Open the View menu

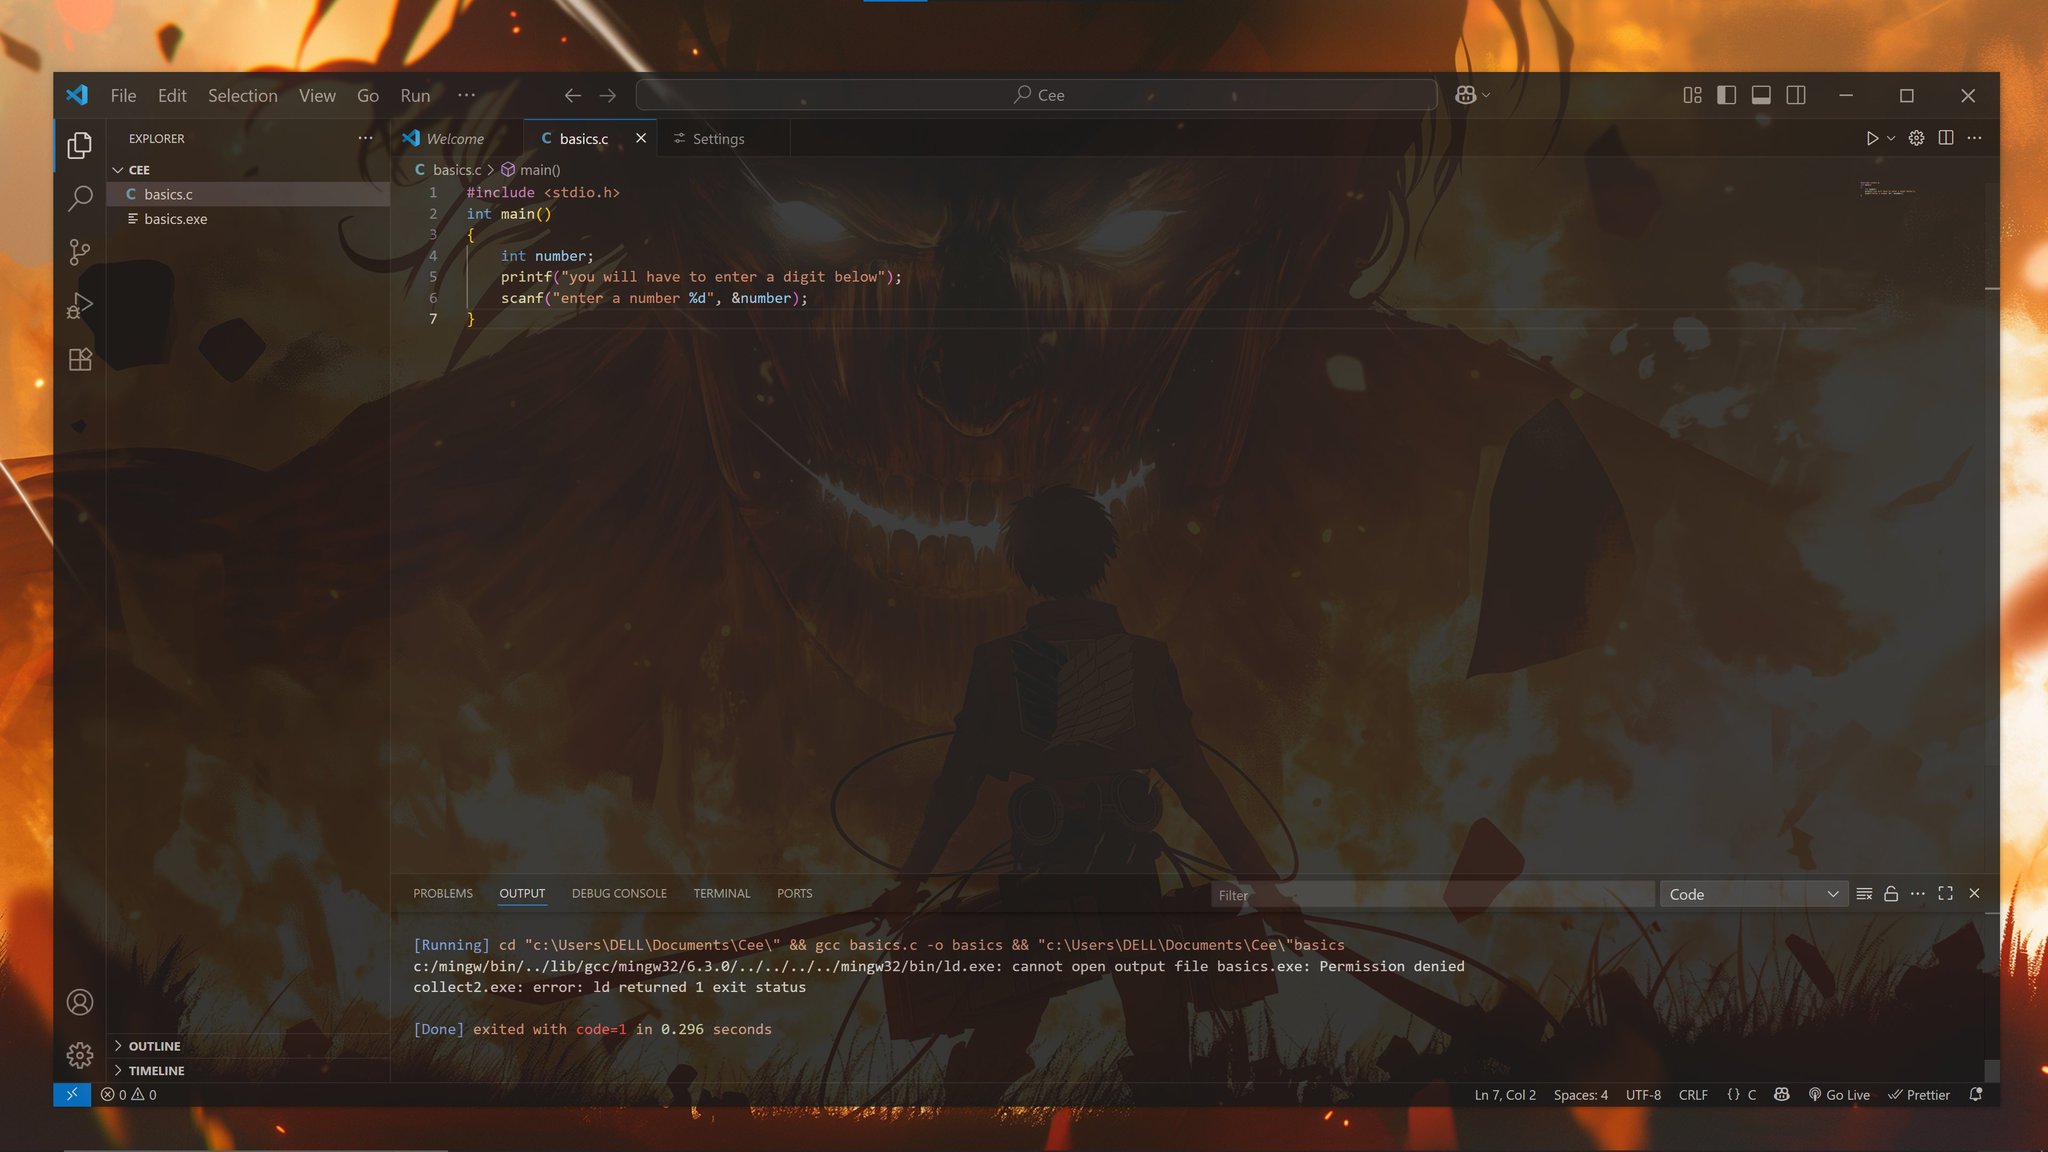pyautogui.click(x=317, y=95)
